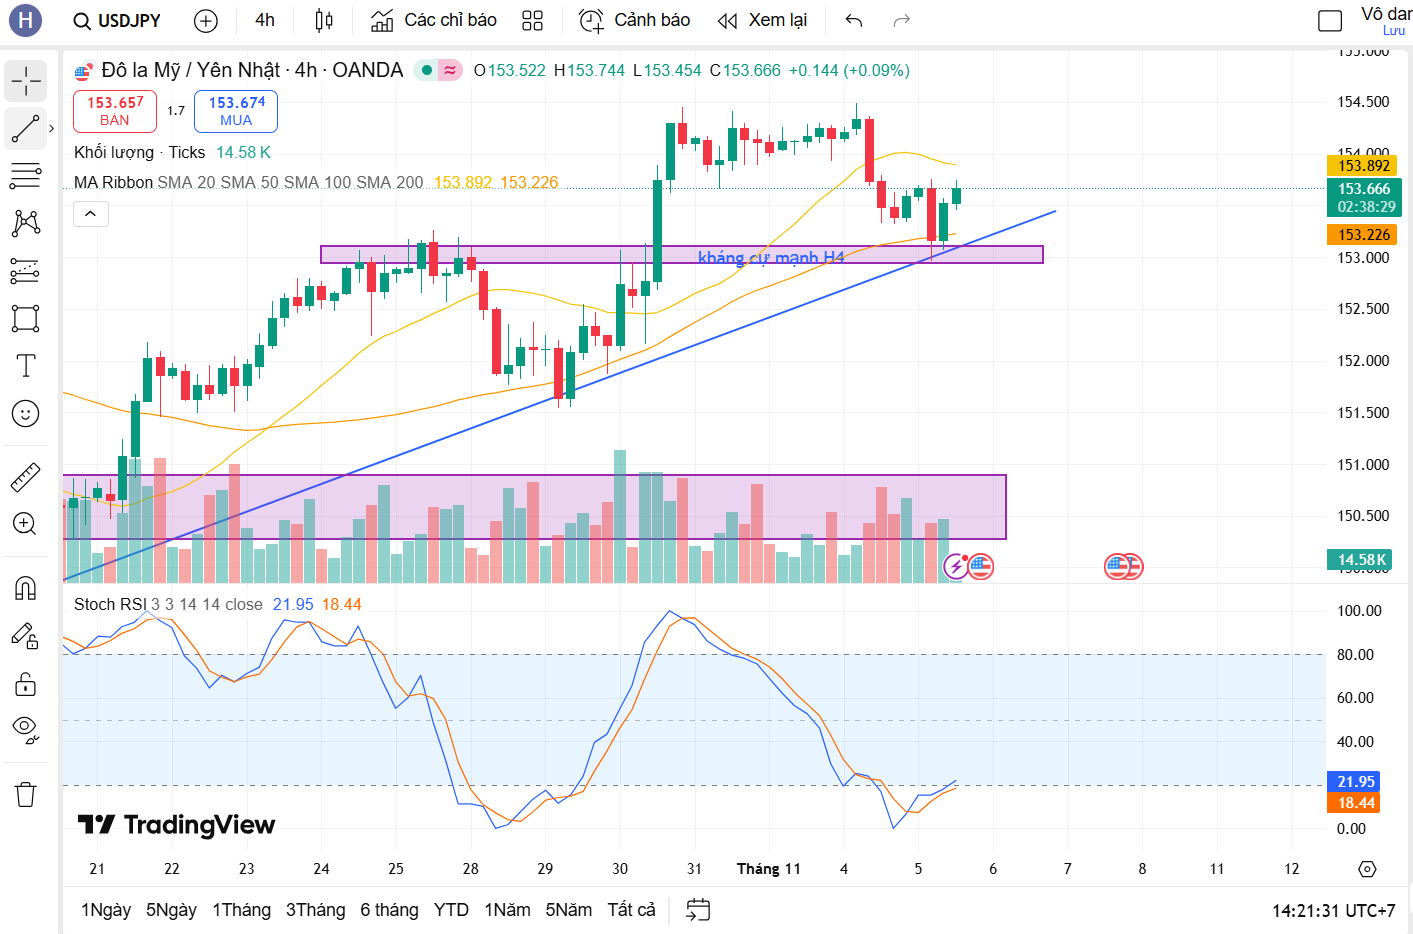Open the 4h timeframe dropdown
Screen dimensions: 1413x934
[265, 20]
